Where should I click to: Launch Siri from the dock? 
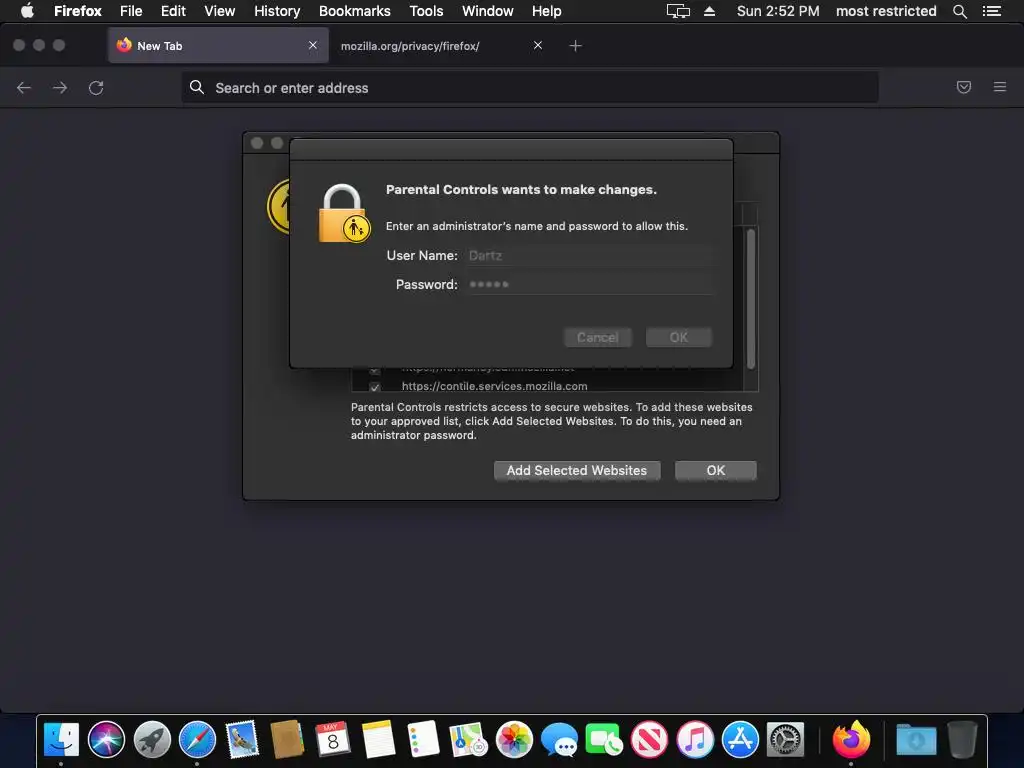(106, 739)
